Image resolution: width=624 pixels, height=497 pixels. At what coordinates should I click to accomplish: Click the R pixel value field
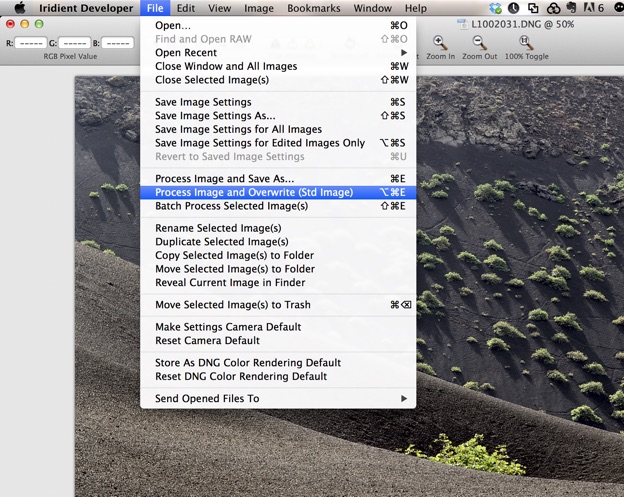pos(31,43)
